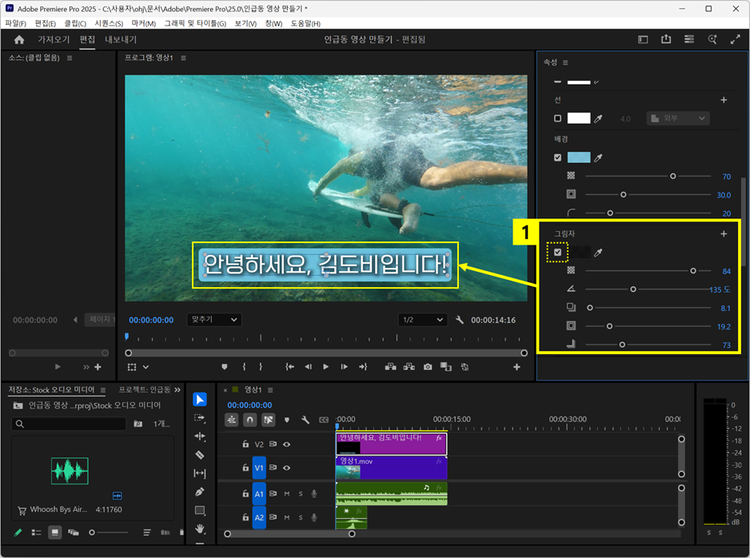Open the 맞추기 zoom level dropdown
Viewport: 750px width, 558px height.
(x=214, y=320)
